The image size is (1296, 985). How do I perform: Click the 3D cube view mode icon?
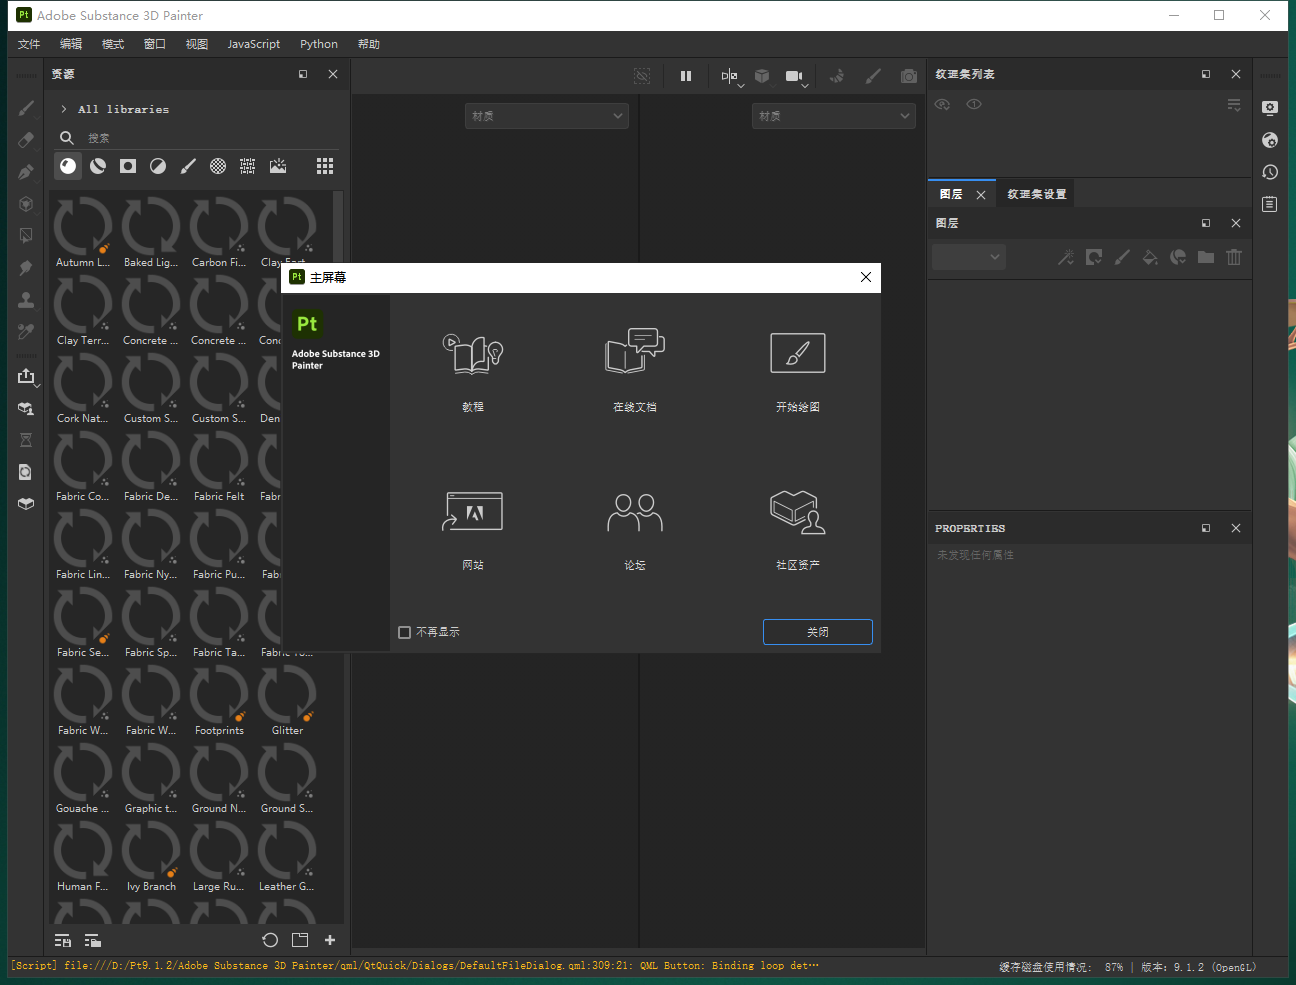[x=762, y=76]
